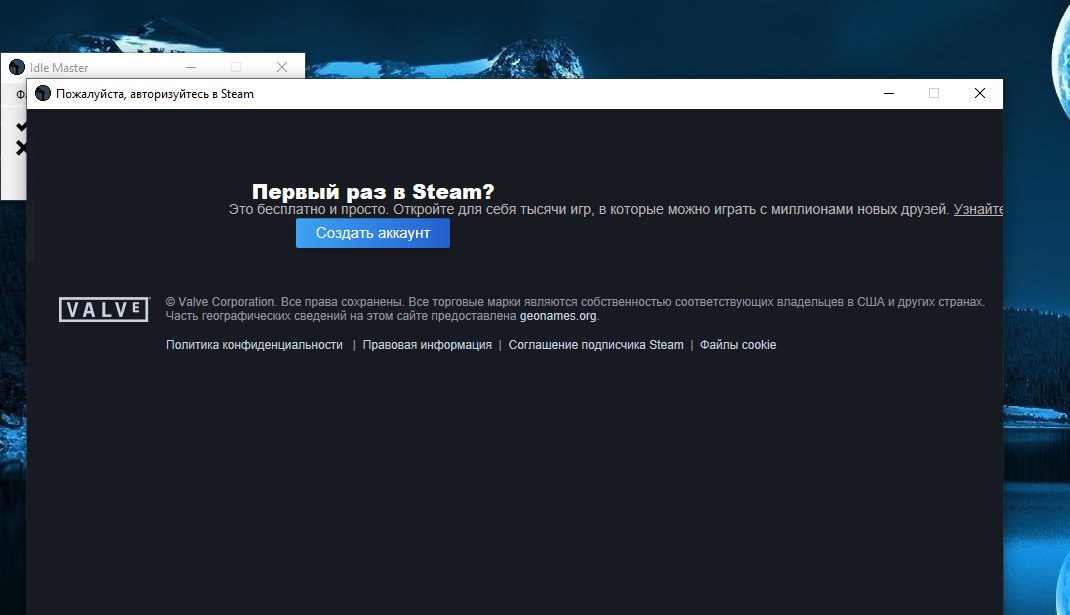Click the Valve Corporation copyright text
Viewport: 1070px width, 615px height.
[x=575, y=309]
